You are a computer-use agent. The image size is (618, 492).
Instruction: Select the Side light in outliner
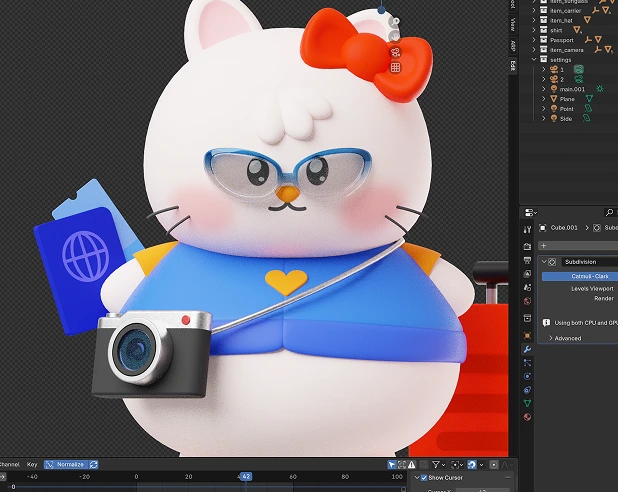(x=566, y=119)
